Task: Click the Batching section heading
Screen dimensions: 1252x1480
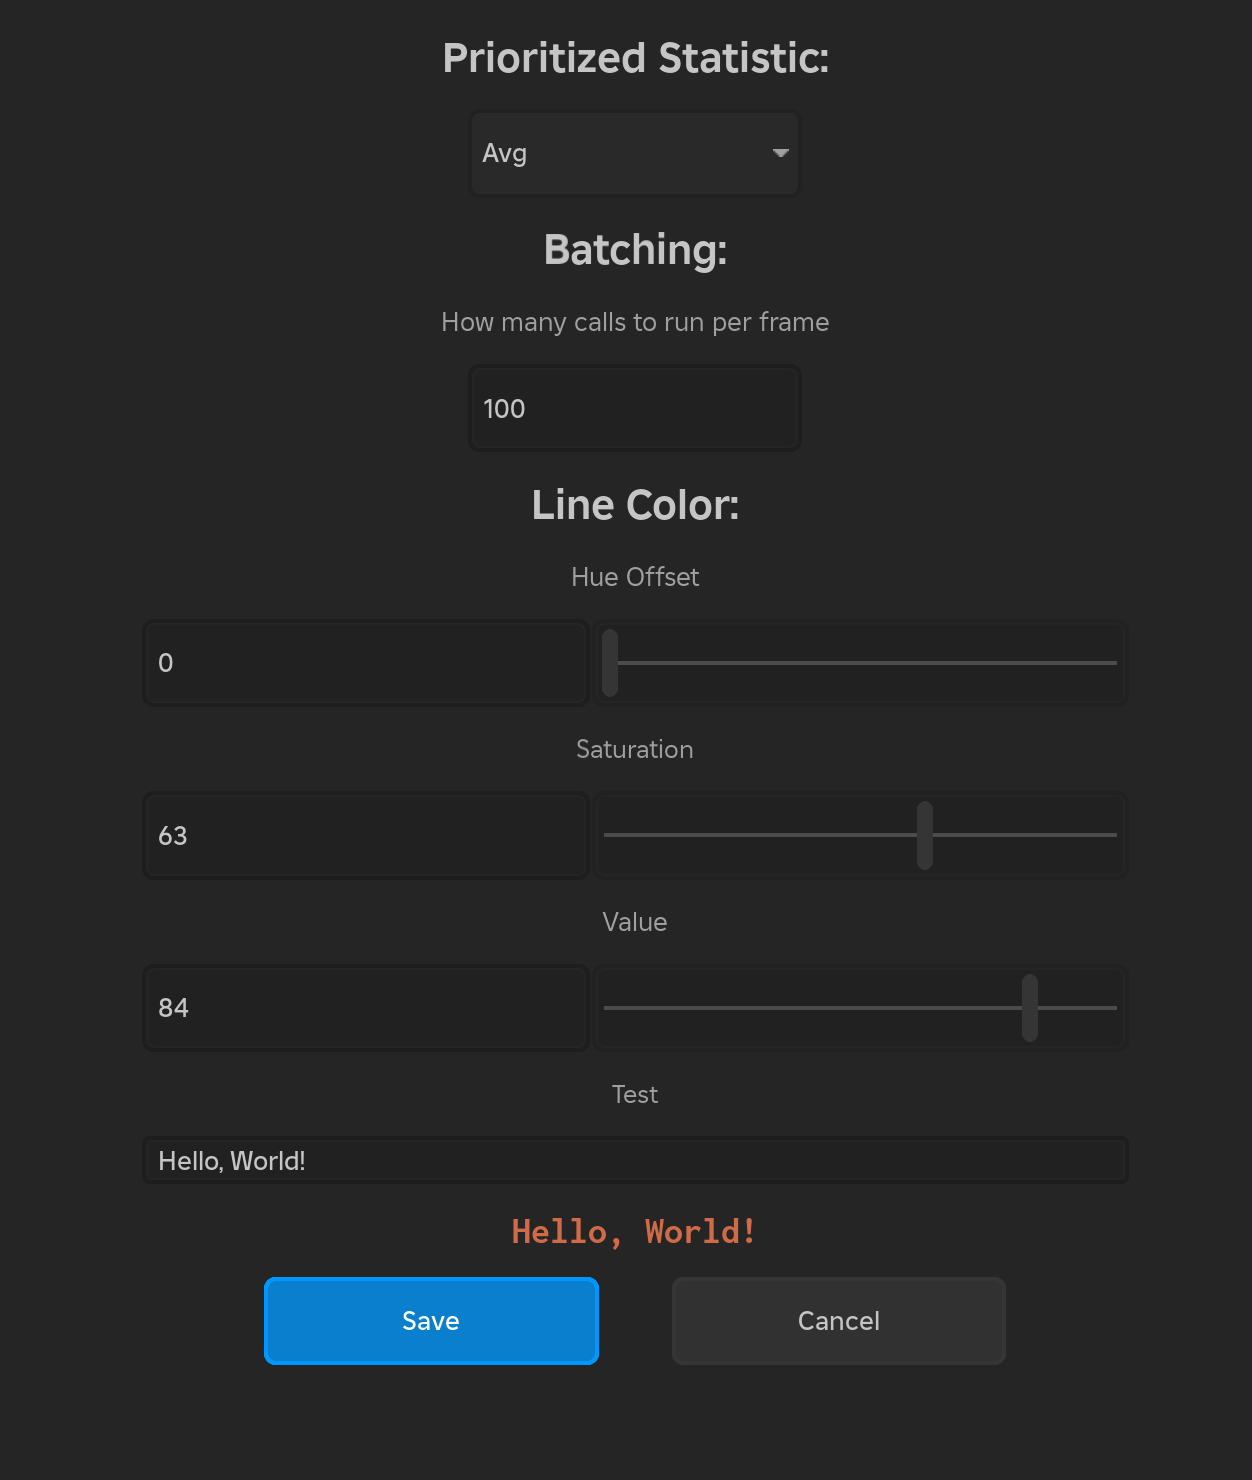Action: point(635,250)
